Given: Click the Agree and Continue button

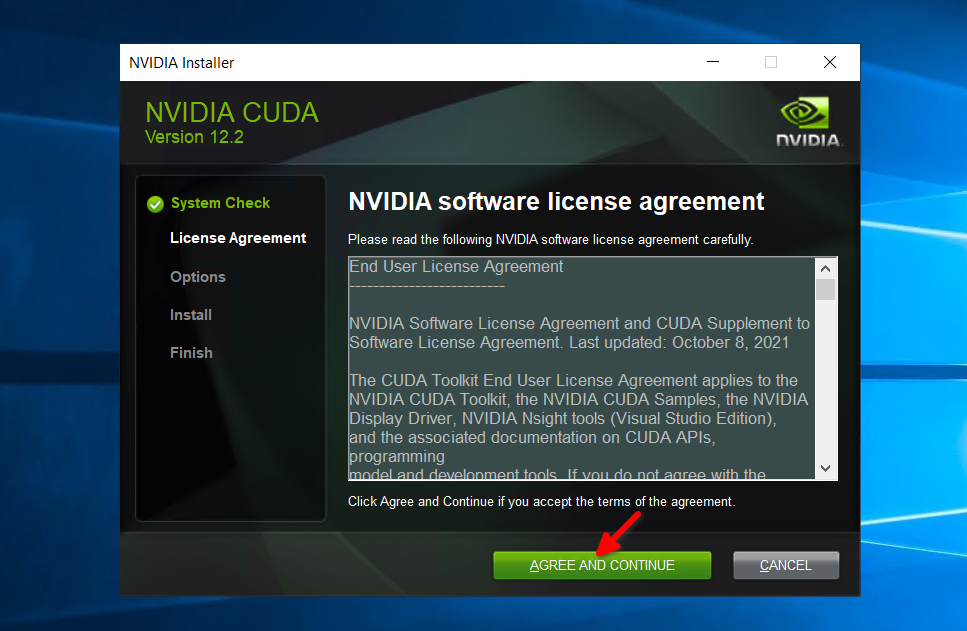Looking at the screenshot, I should (602, 565).
